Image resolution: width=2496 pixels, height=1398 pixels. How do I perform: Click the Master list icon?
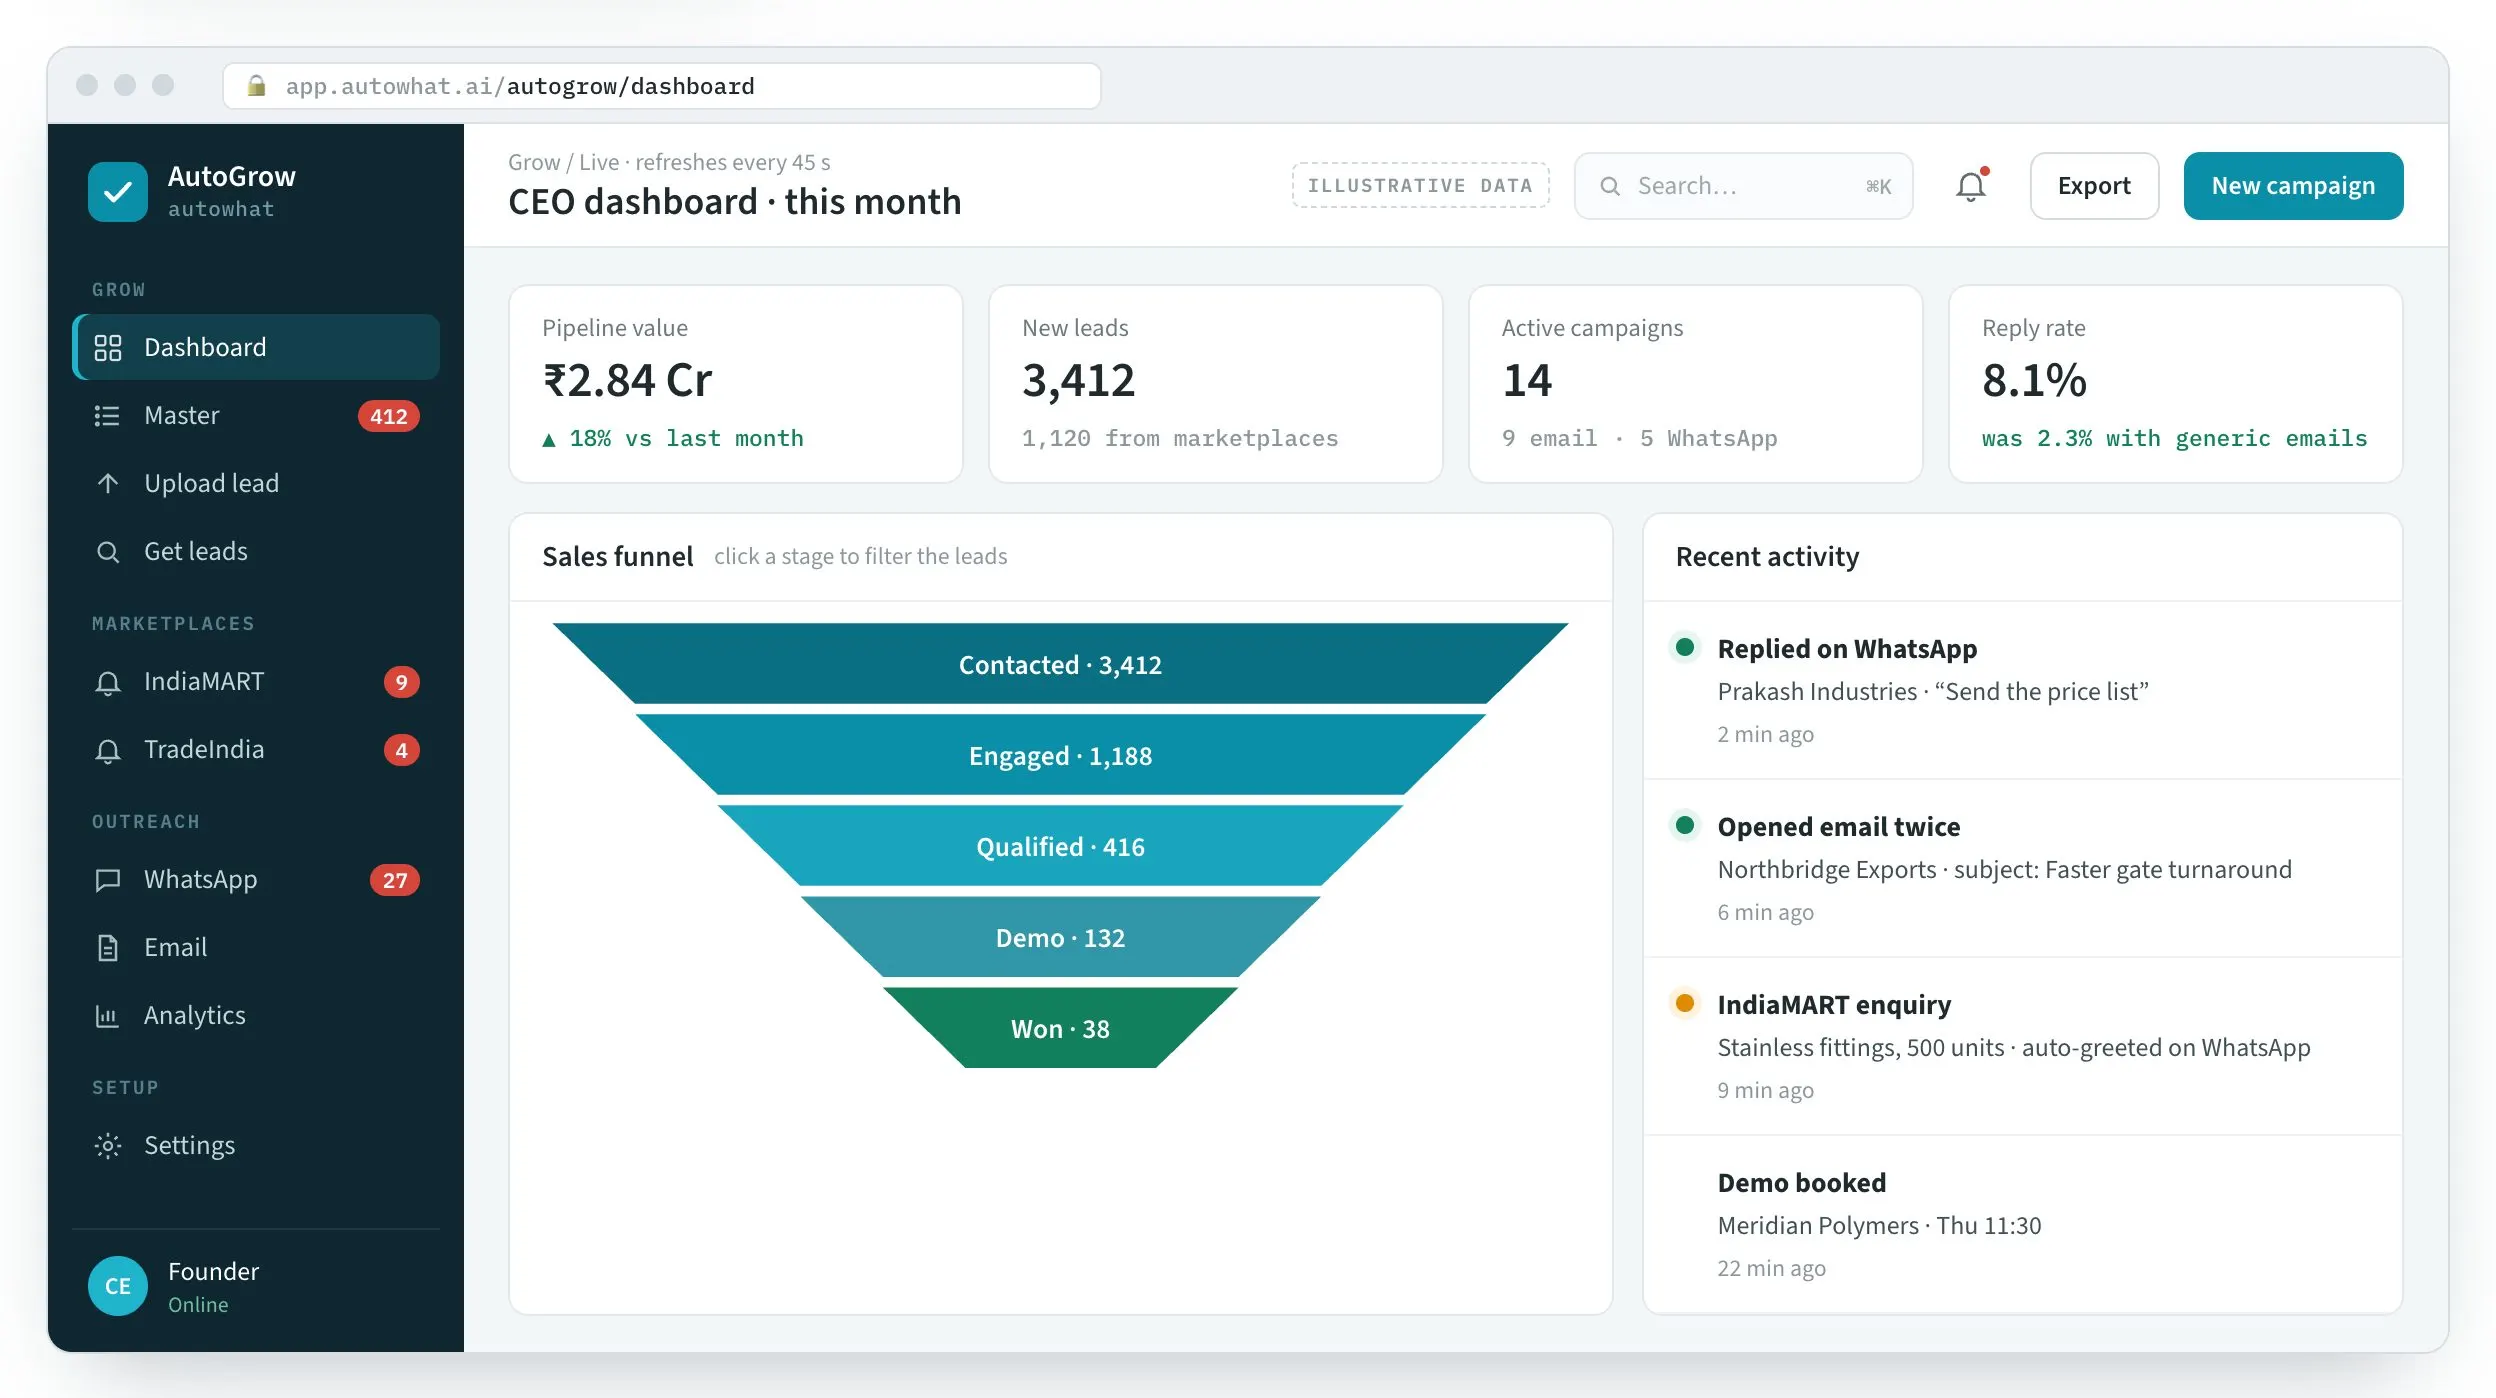(x=107, y=416)
